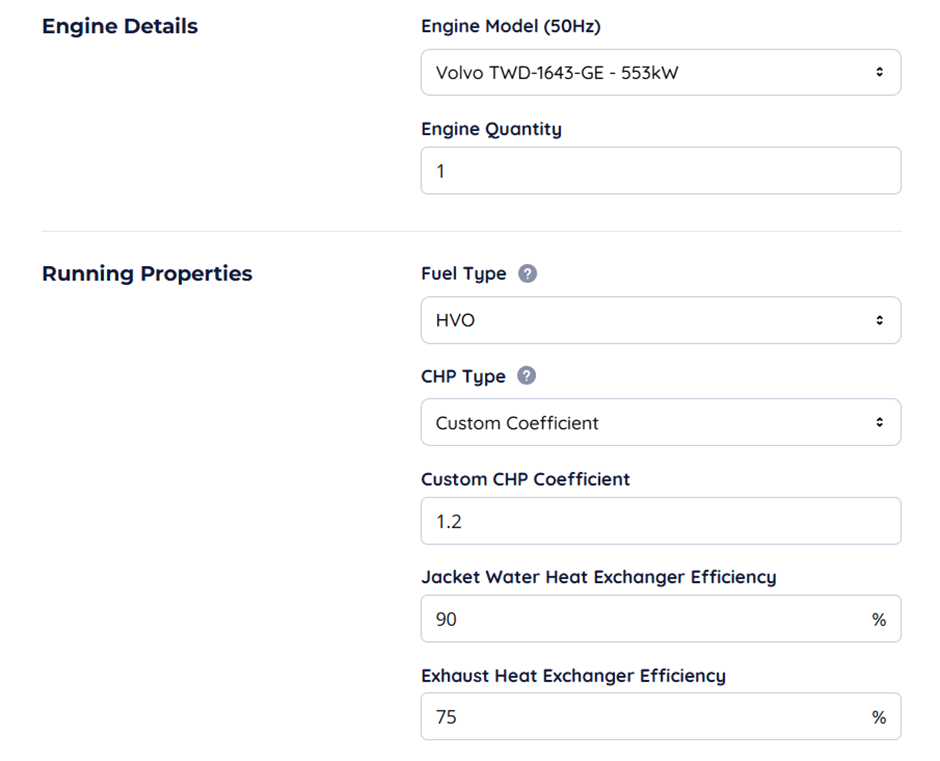Click the Engine Model dropdown stepper arrows
The width and height of the screenshot is (940, 761).
[879, 71]
